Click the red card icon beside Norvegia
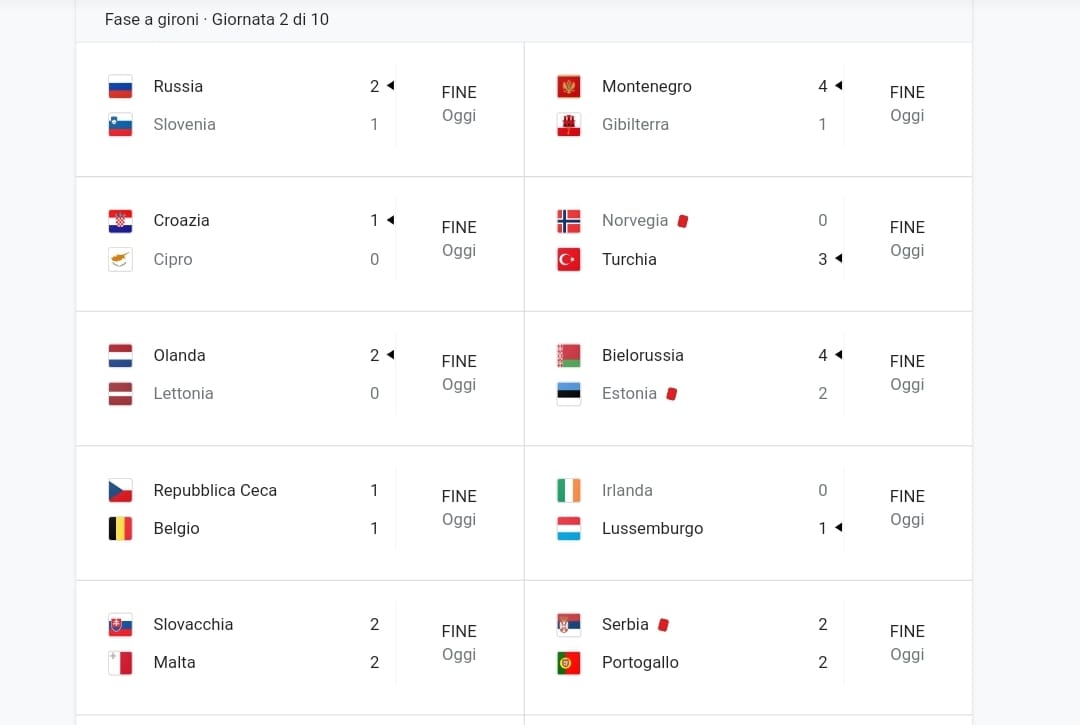Viewport: 1080px width, 725px height. coord(683,221)
